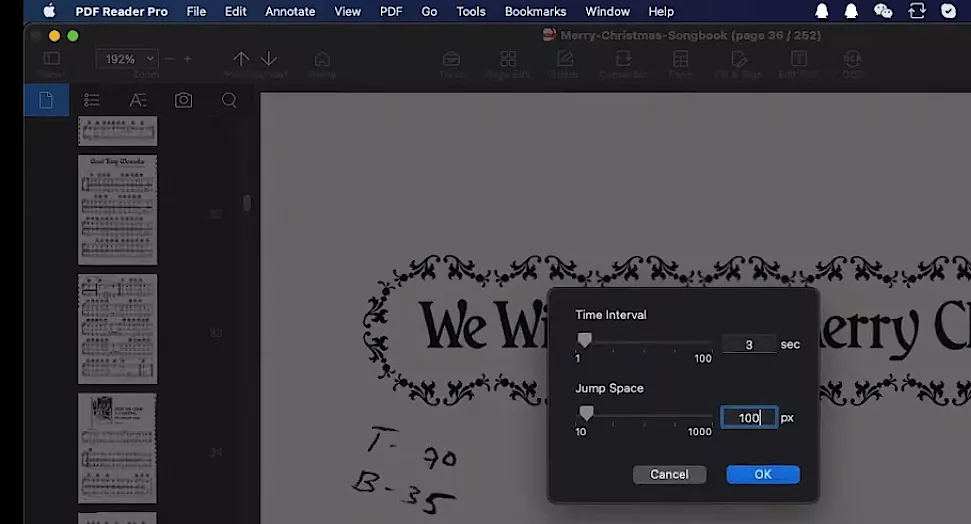Open the page 33 thumbnail
This screenshot has width=971, height=524.
pos(118,329)
